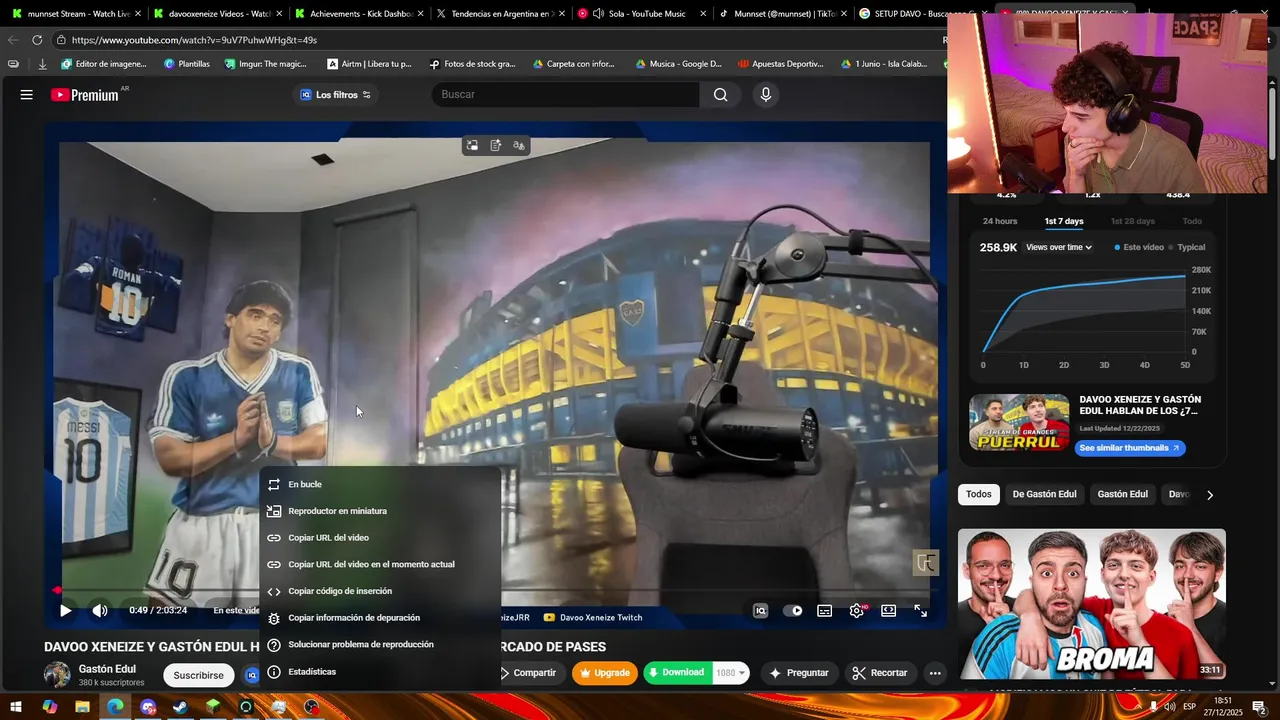Choose Copiar código de inserción
1280x720 pixels.
point(380,591)
